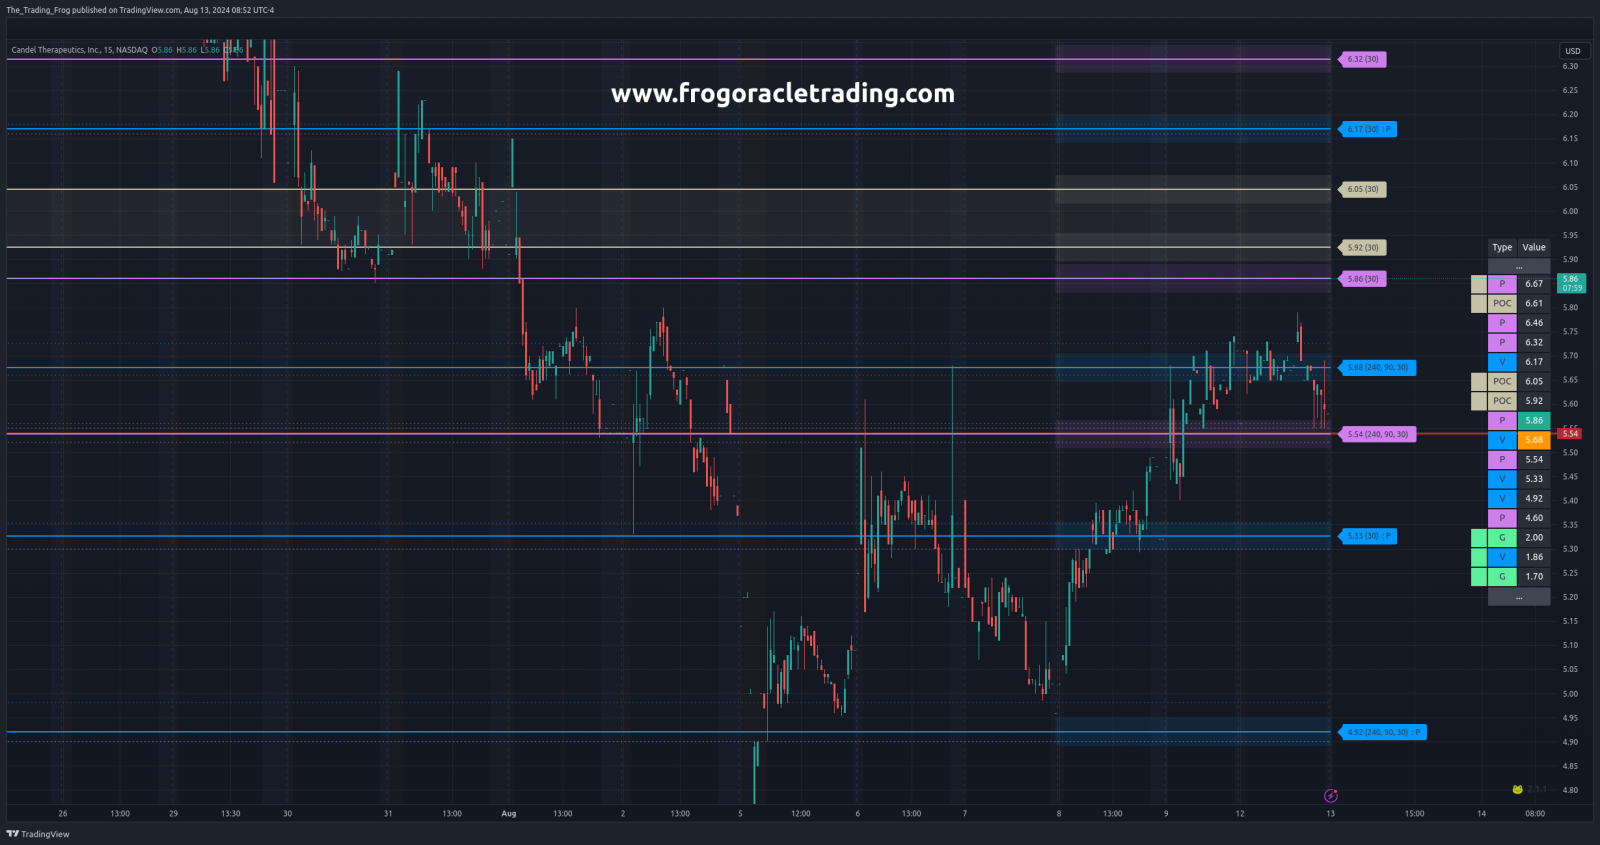Click the green highlighted 5.86 value cell
This screenshot has width=1600, height=845.
click(1534, 420)
